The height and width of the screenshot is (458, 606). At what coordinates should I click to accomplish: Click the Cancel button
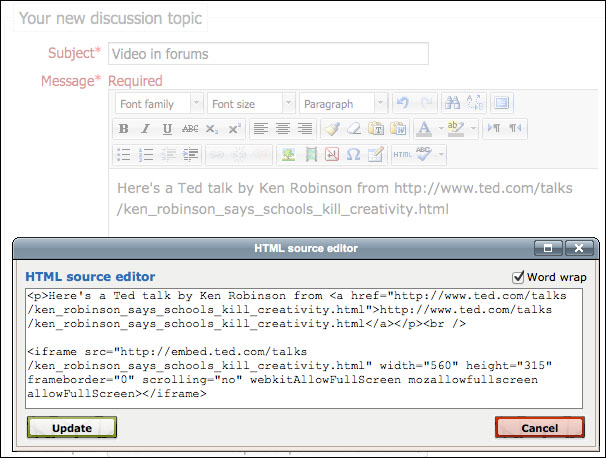tap(540, 427)
